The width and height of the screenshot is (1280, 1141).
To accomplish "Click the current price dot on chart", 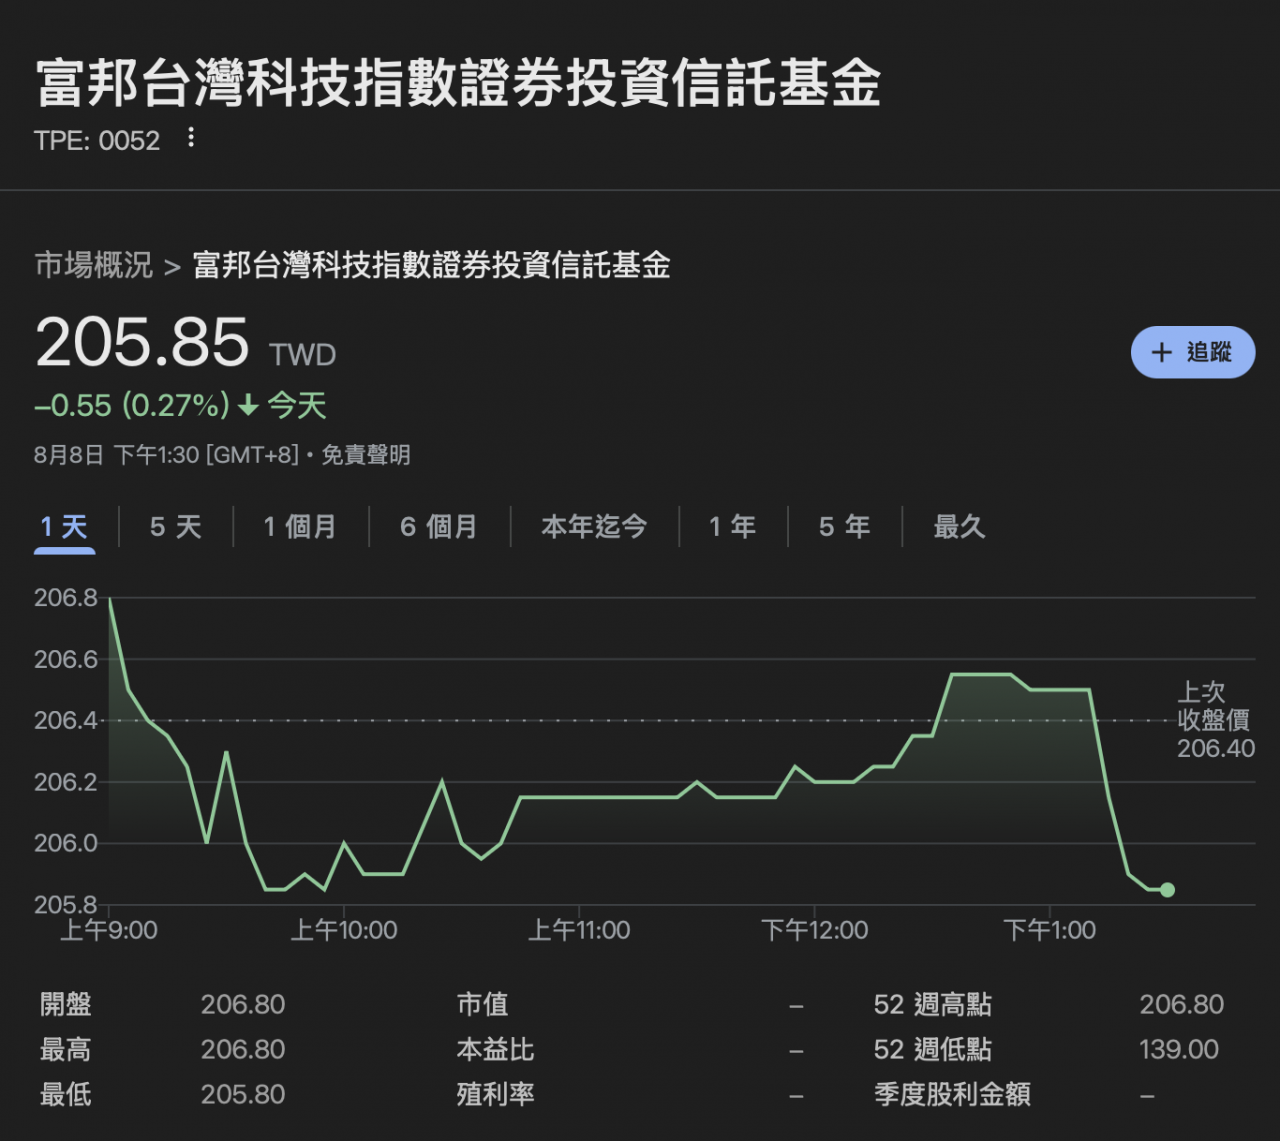I will (x=1167, y=890).
